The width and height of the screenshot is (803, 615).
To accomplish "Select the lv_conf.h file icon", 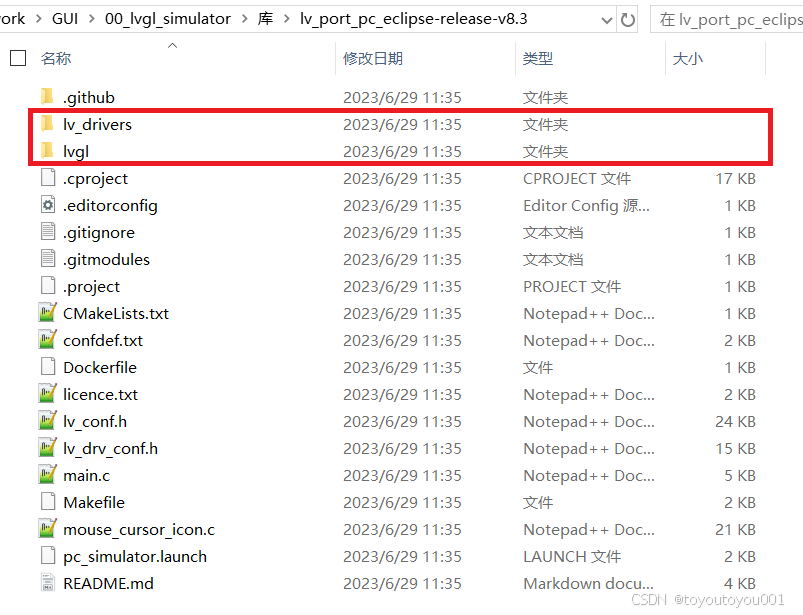I will (47, 421).
